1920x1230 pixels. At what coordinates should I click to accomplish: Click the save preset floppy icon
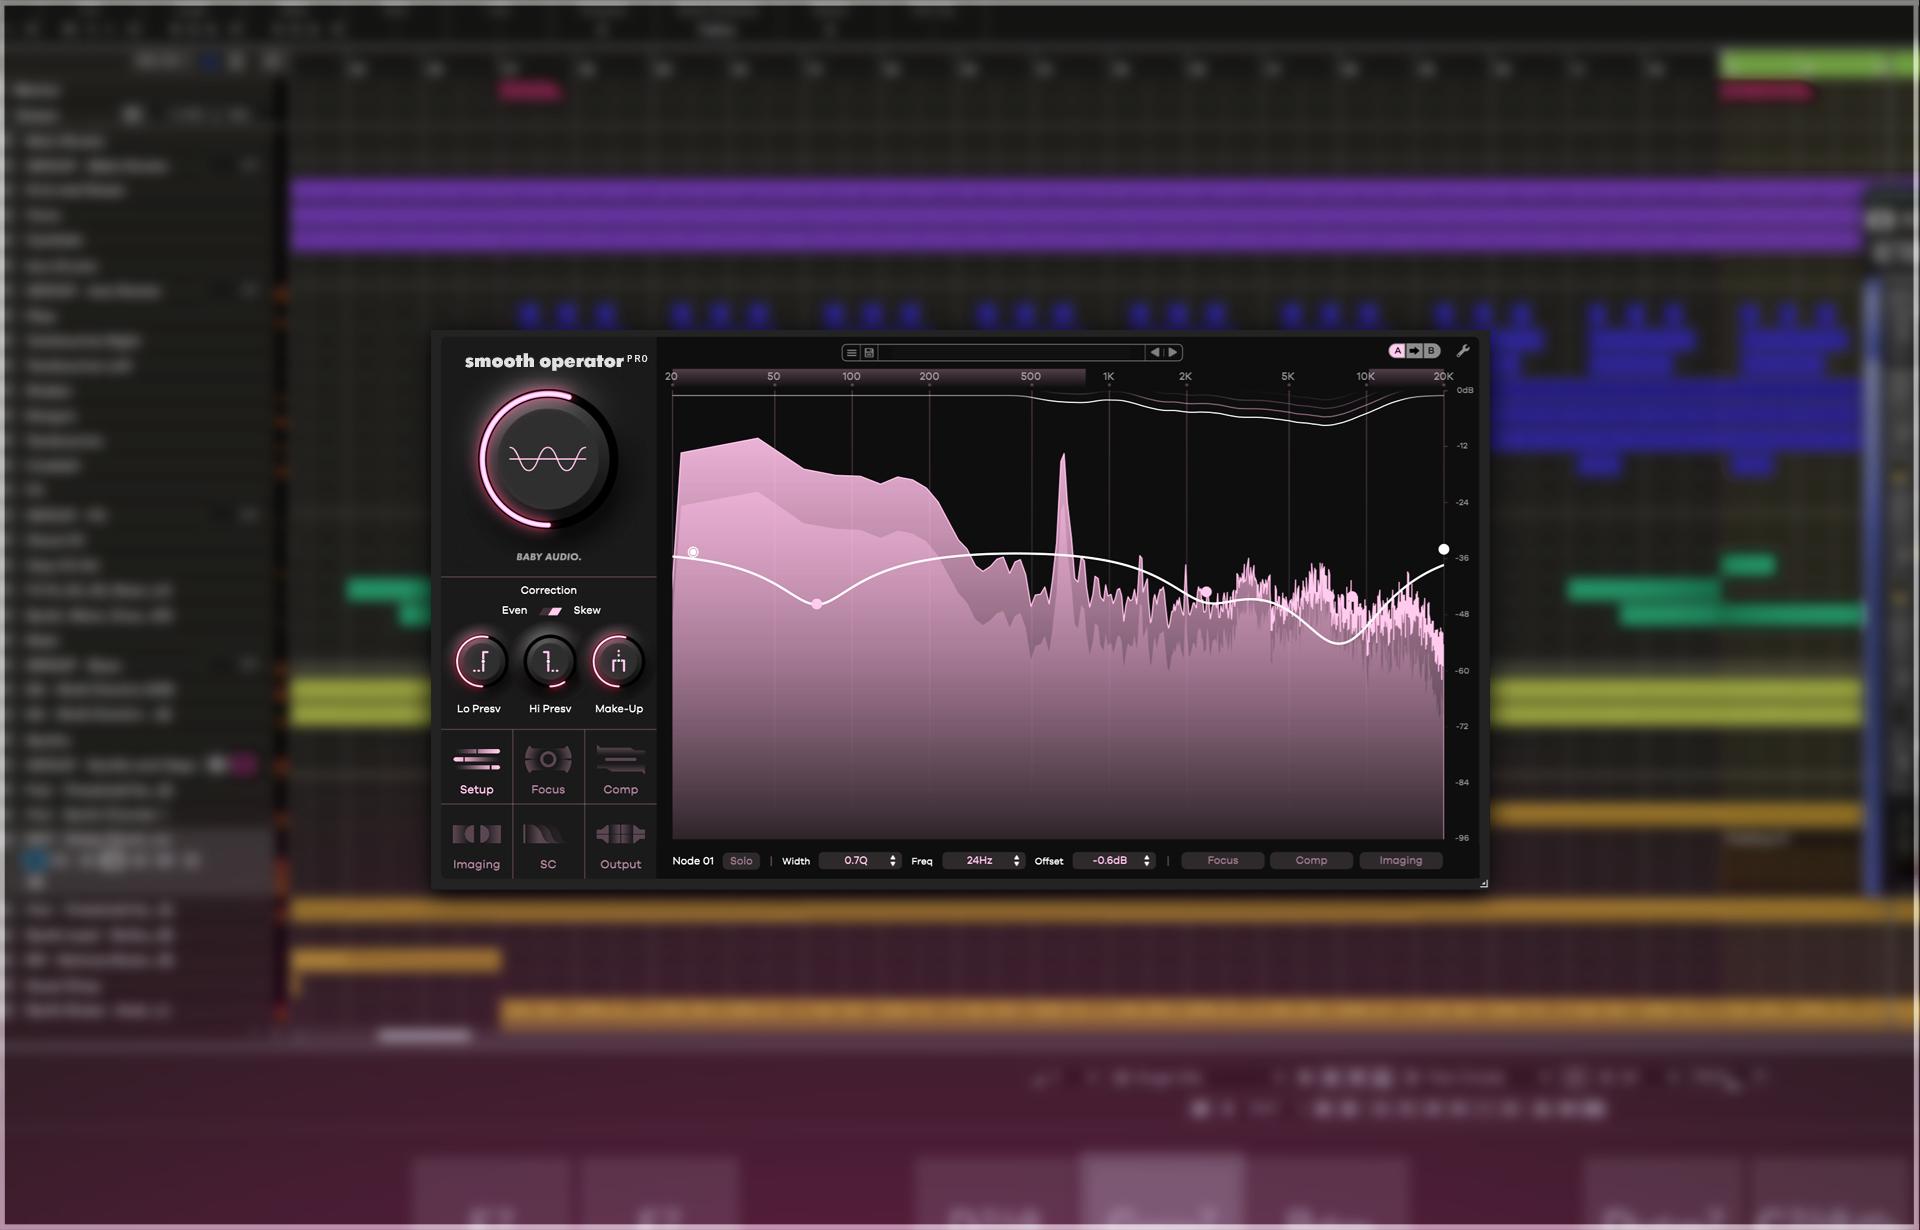click(x=869, y=352)
